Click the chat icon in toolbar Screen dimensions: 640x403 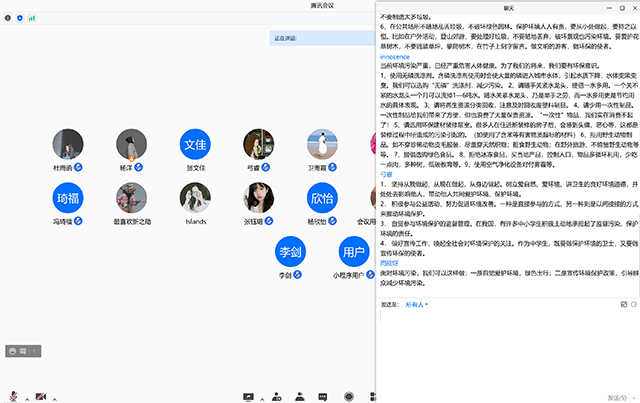pos(322,397)
